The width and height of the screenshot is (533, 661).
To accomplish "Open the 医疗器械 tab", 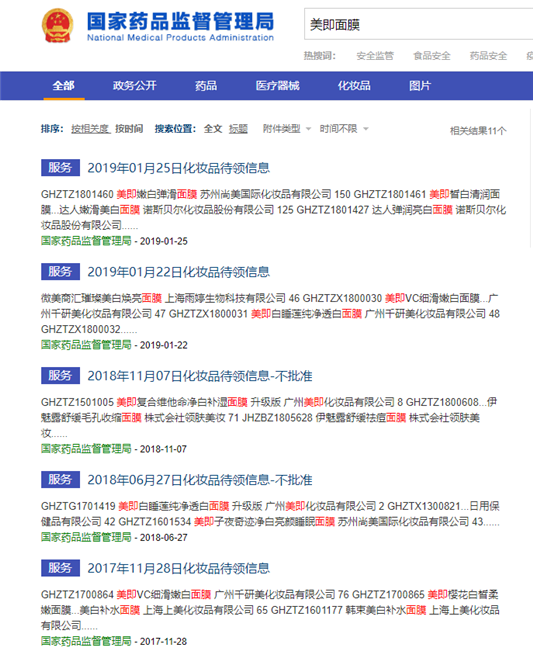I will (x=277, y=86).
